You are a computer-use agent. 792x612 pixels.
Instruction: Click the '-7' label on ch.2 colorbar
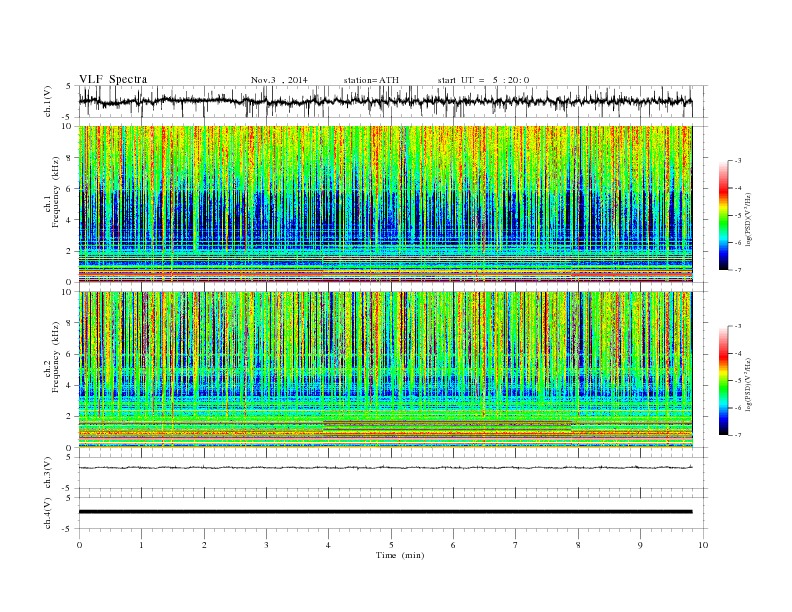pyautogui.click(x=738, y=435)
